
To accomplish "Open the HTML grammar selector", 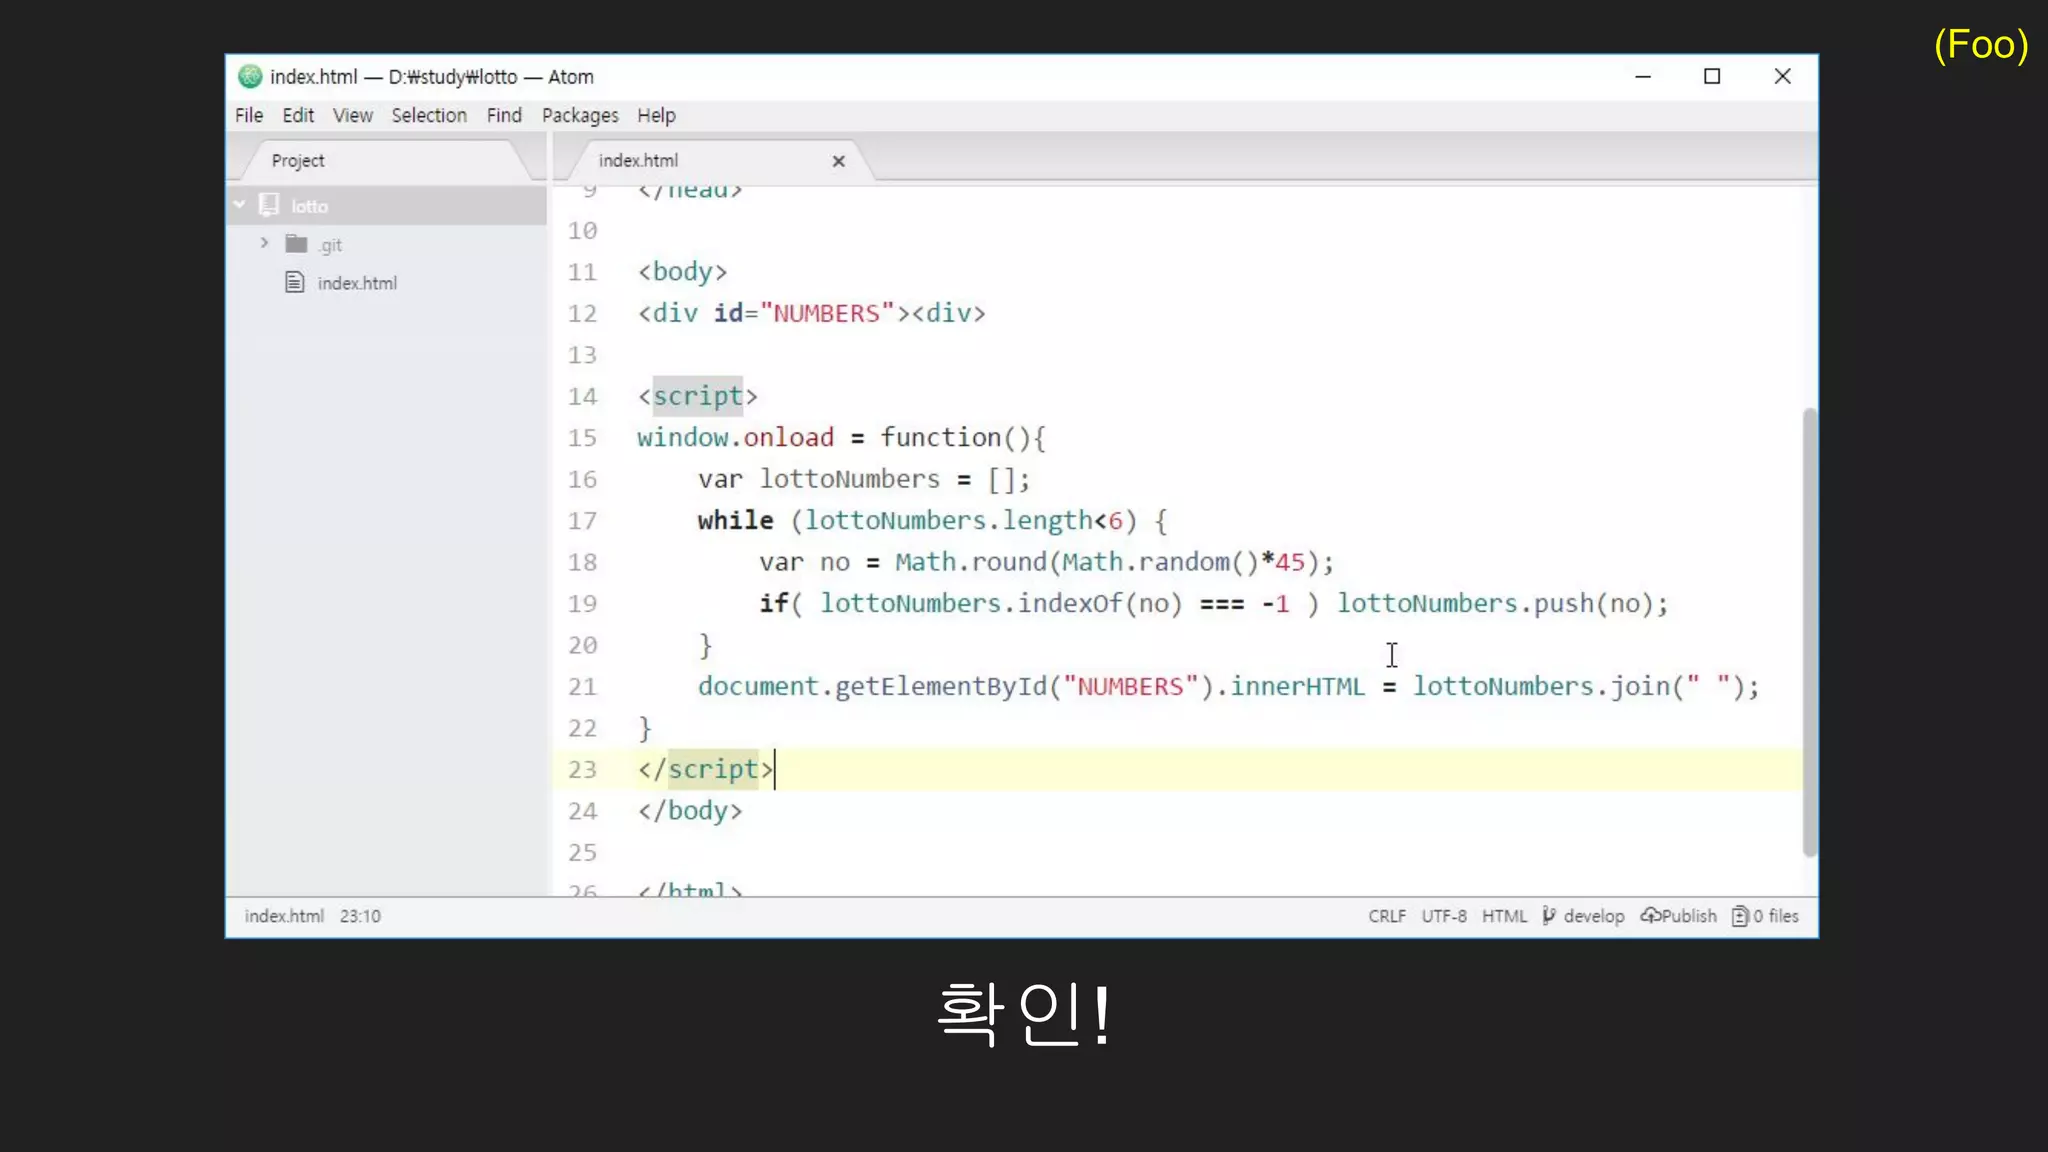I will click(1503, 916).
